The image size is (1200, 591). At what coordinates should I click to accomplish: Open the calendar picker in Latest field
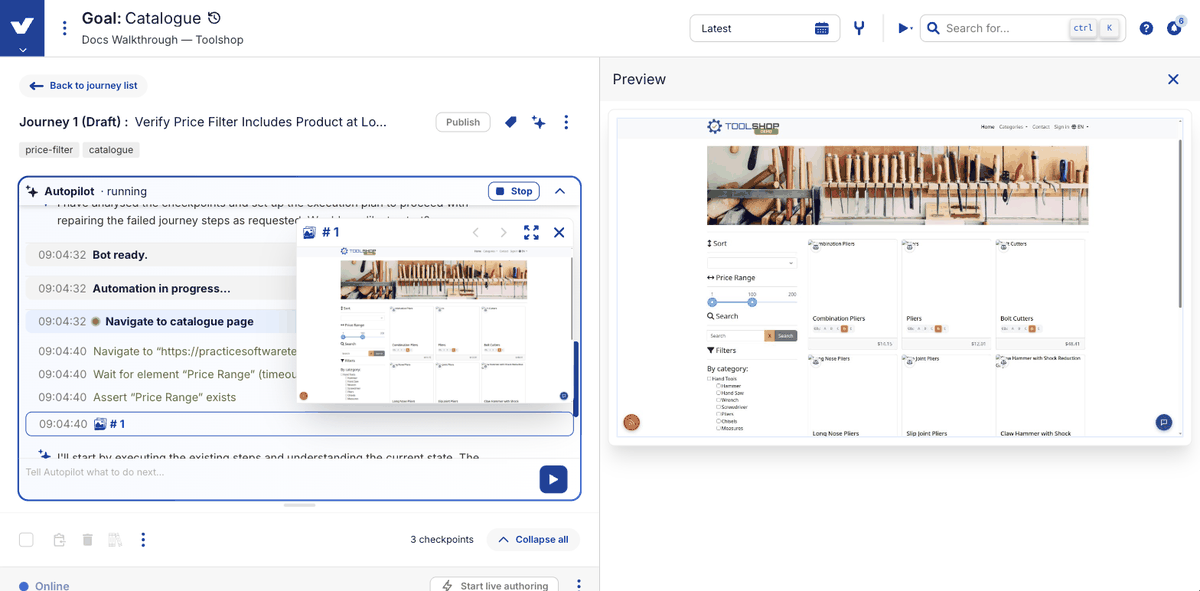coord(822,28)
